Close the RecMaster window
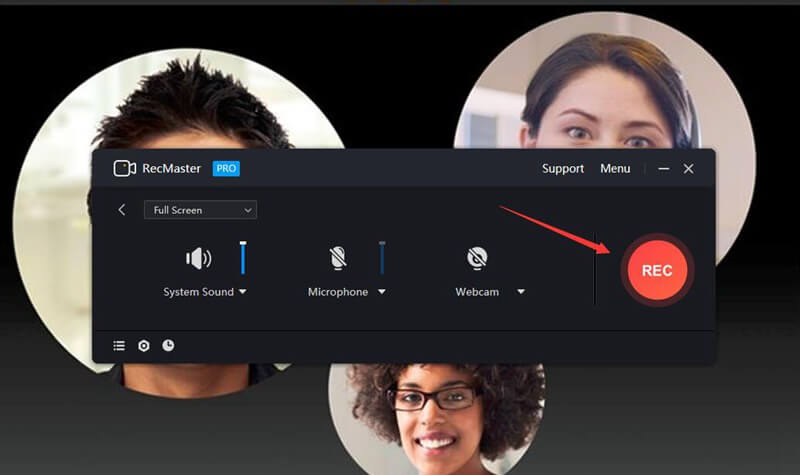This screenshot has width=800, height=475. [x=689, y=169]
